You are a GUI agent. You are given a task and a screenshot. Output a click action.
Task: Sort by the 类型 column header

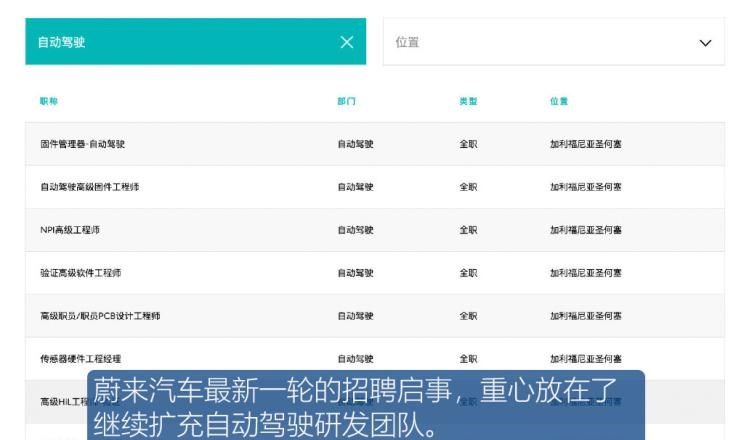point(468,101)
